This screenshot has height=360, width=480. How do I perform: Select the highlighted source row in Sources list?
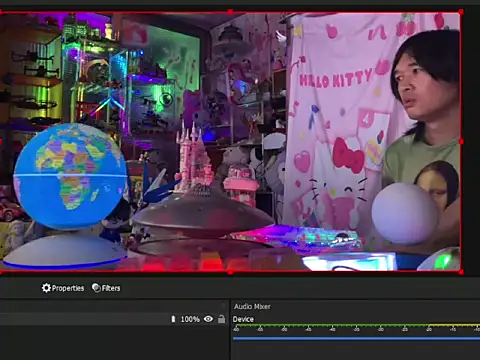click(114, 319)
